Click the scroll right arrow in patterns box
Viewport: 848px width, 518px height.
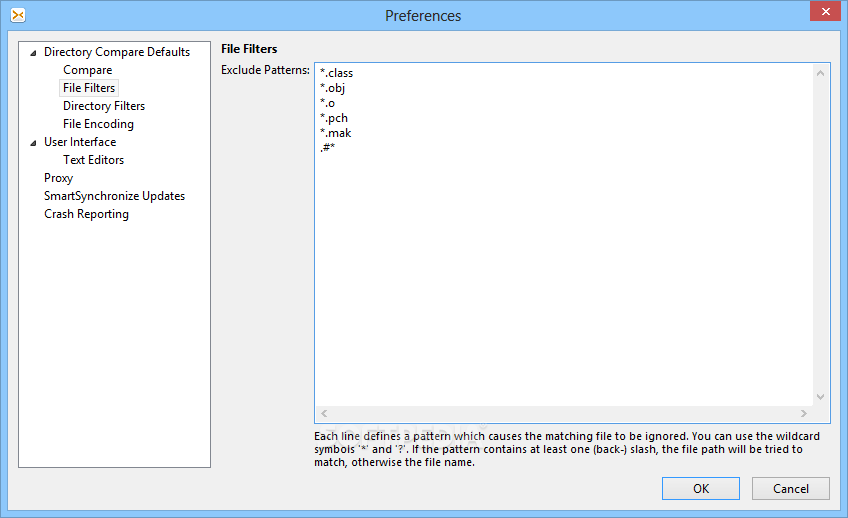click(x=804, y=414)
